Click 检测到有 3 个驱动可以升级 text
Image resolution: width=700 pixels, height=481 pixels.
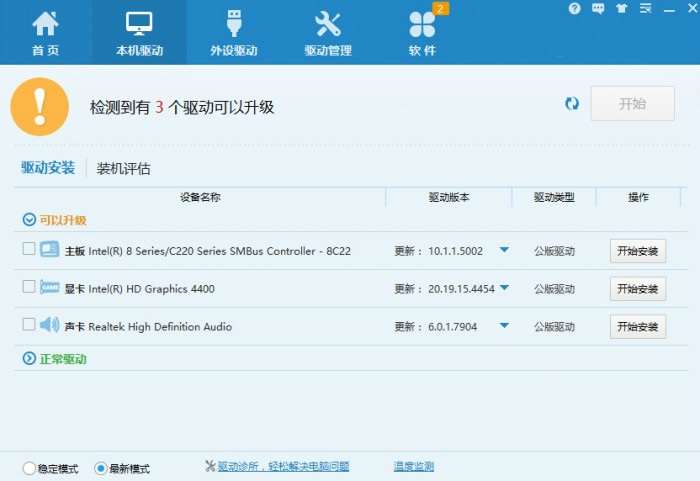pyautogui.click(x=182, y=107)
